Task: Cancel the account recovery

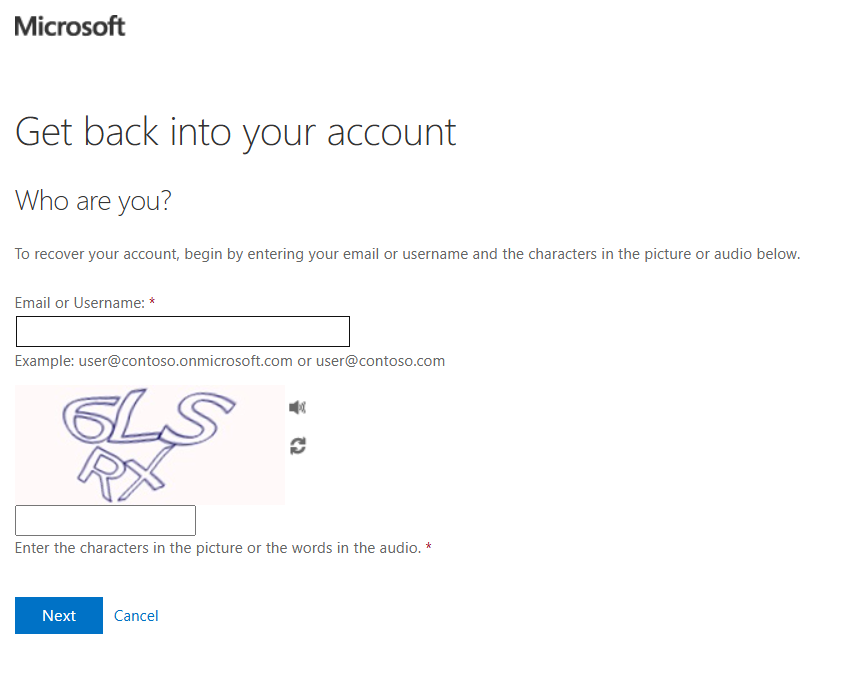Action: [x=136, y=616]
